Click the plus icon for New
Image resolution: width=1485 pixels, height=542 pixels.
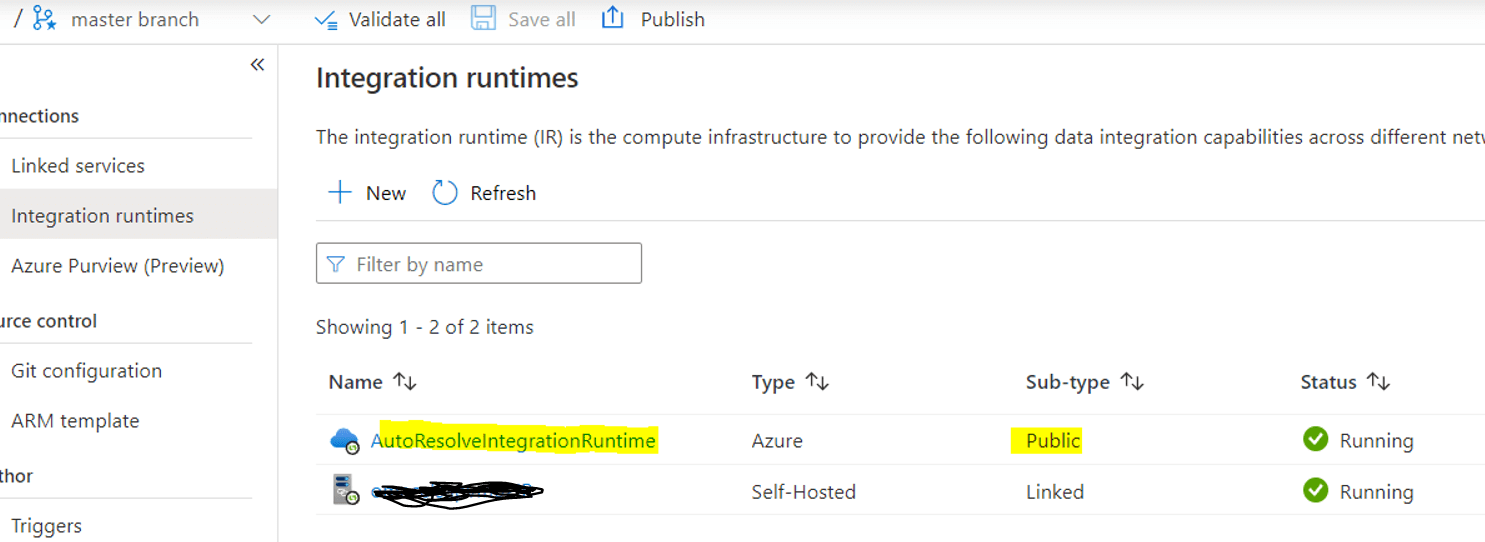tap(340, 193)
